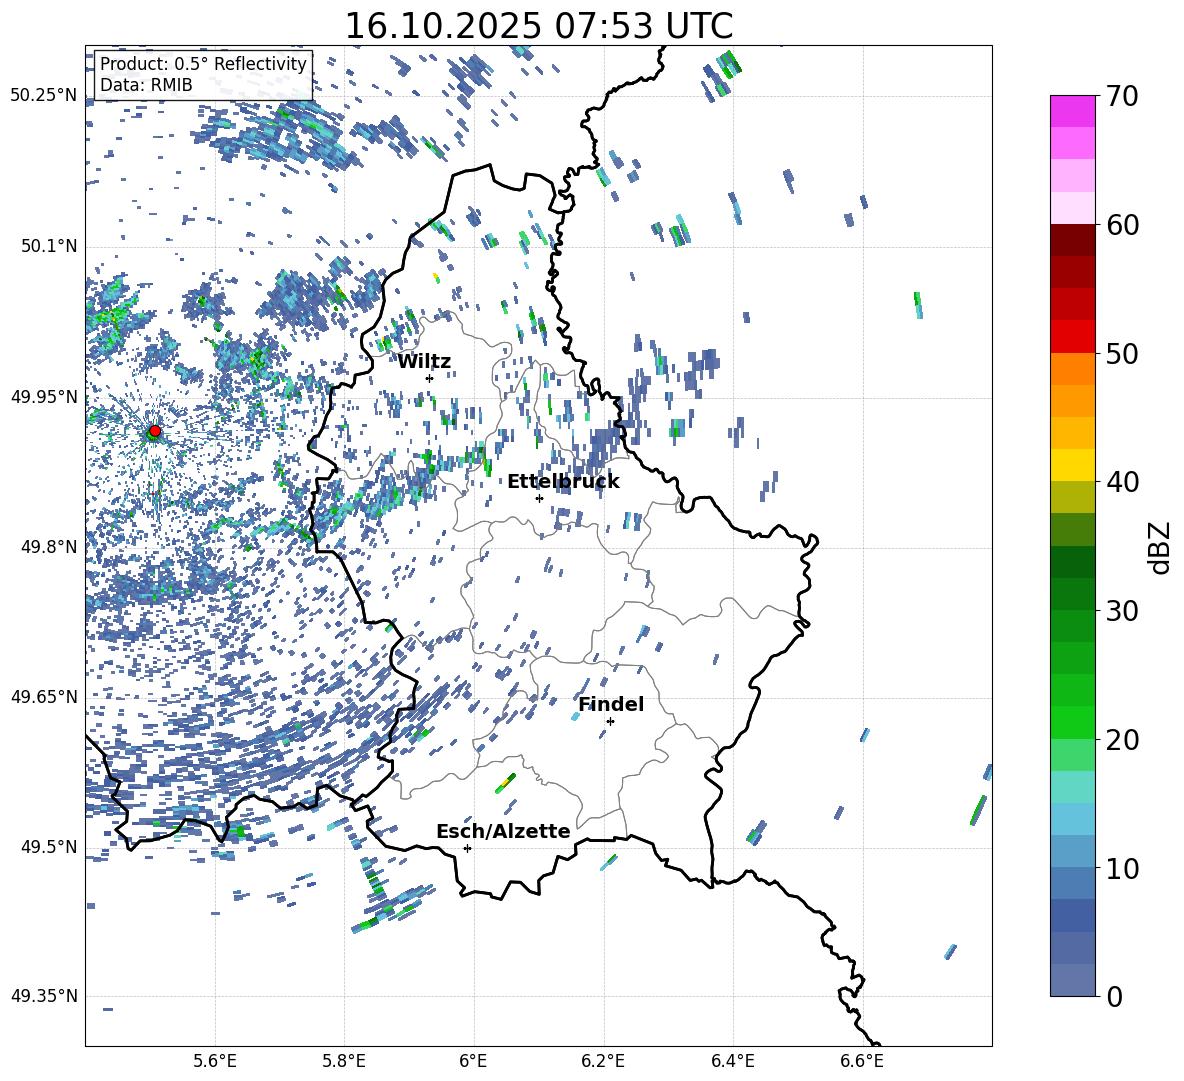The height and width of the screenshot is (1081, 1184).
Task: Pick the bright red colorbar swatch above 50
Action: point(1073,336)
